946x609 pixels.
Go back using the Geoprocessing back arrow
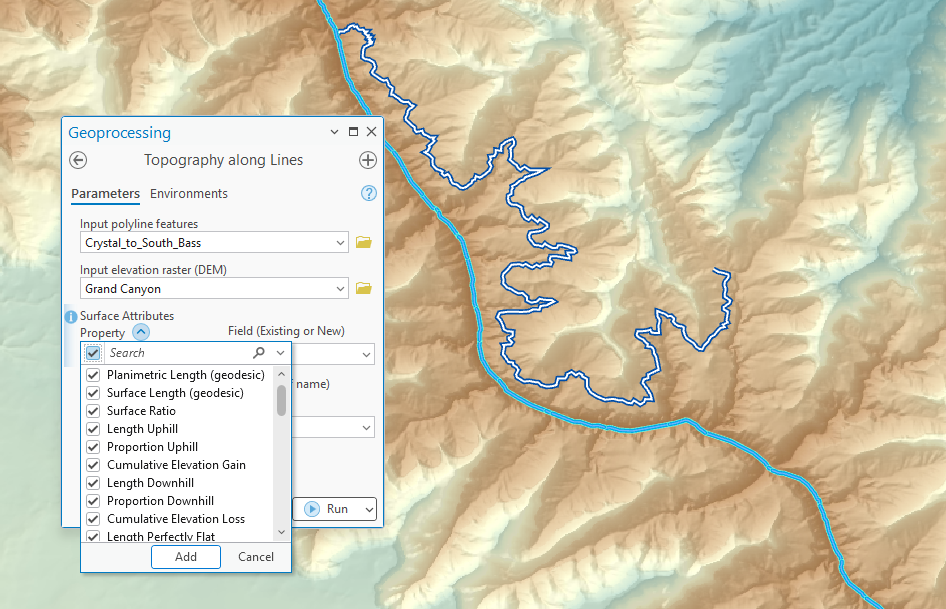78,160
